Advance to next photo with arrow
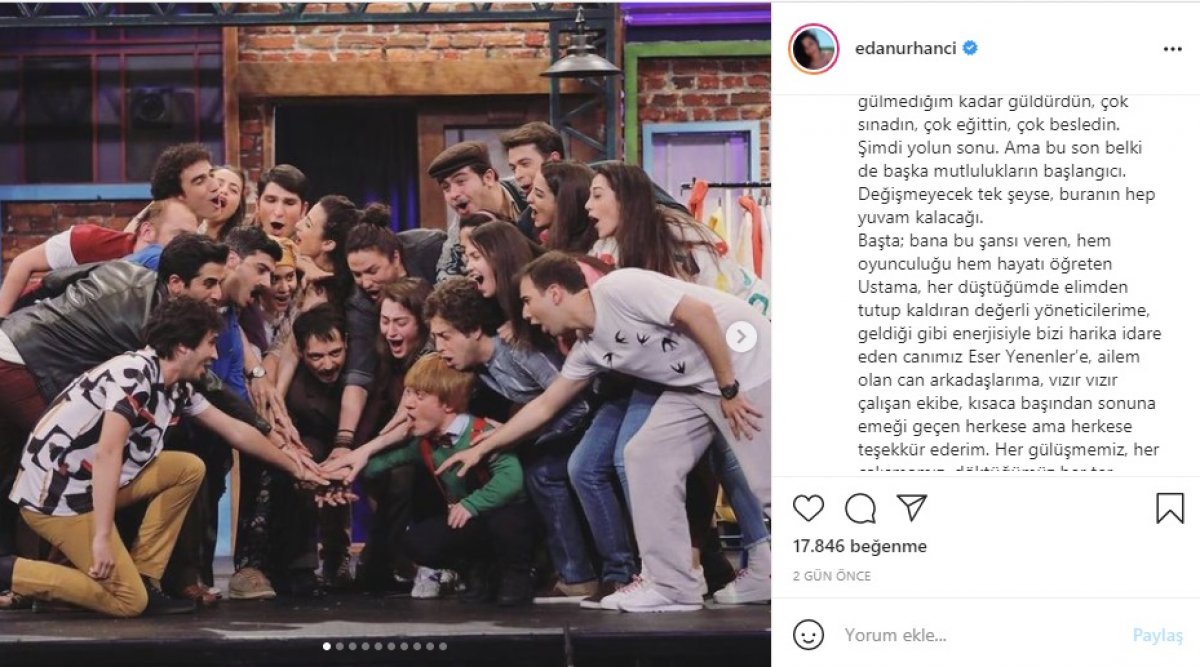The image size is (1200, 667). 741,337
